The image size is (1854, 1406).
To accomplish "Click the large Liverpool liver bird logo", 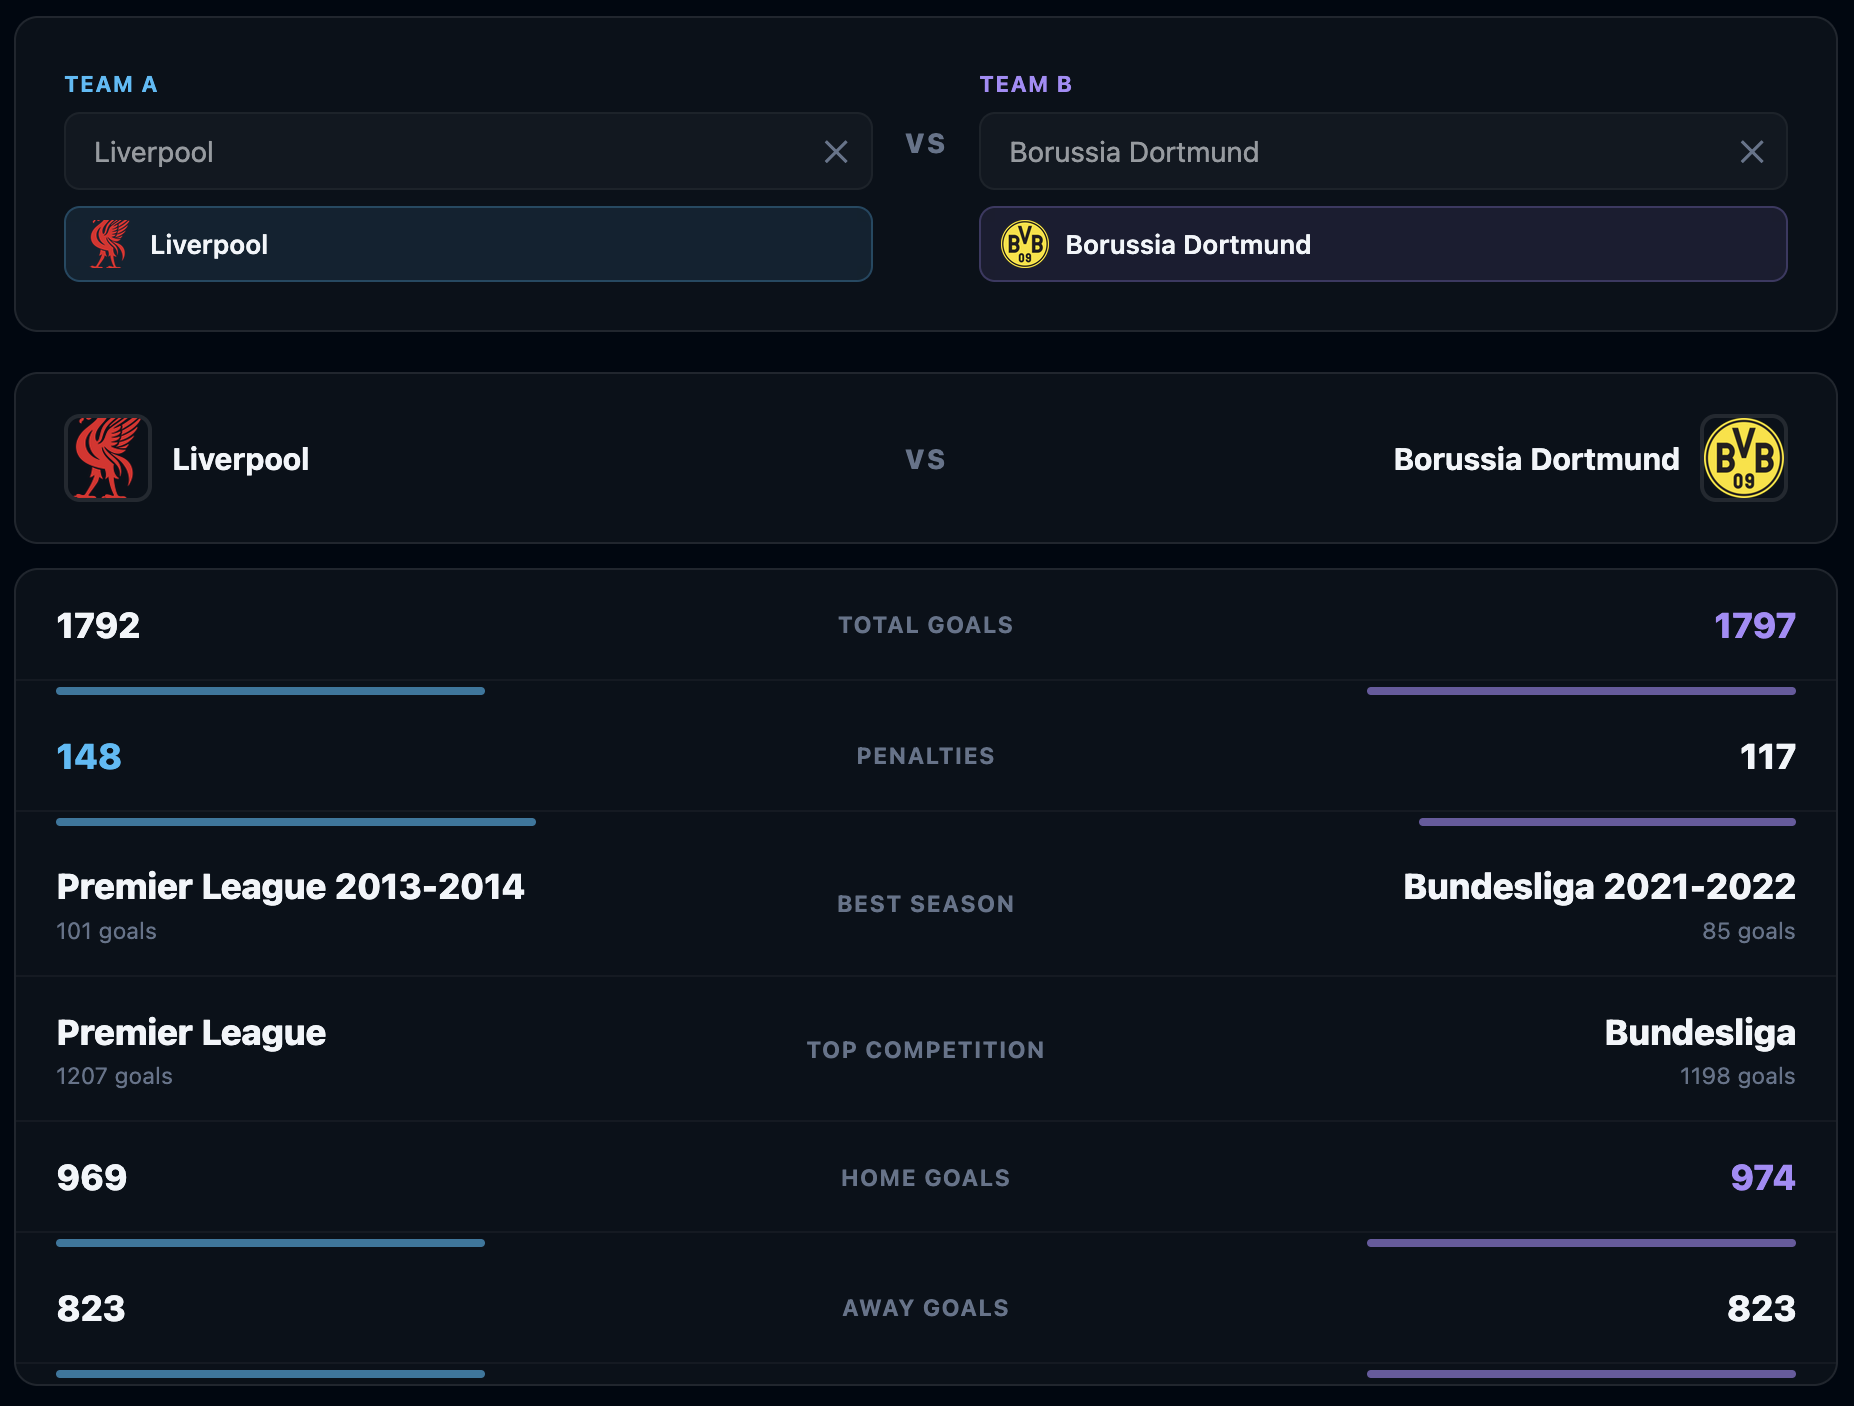I will coord(108,458).
